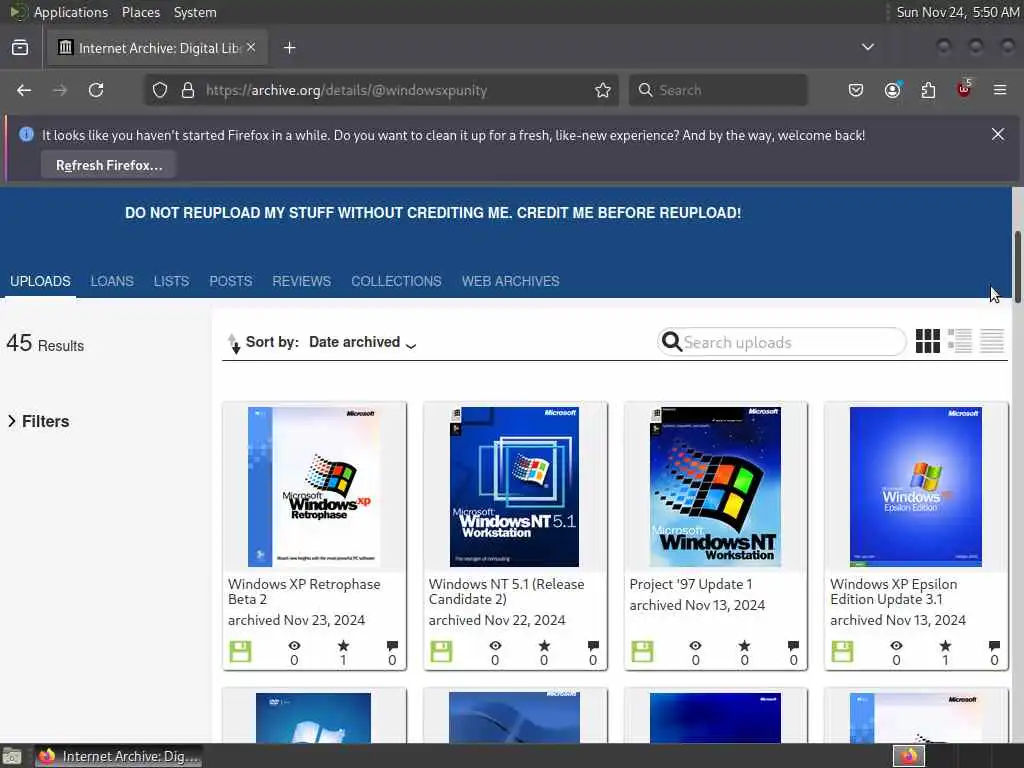Open Project '97 Update 1 title link

click(x=691, y=584)
